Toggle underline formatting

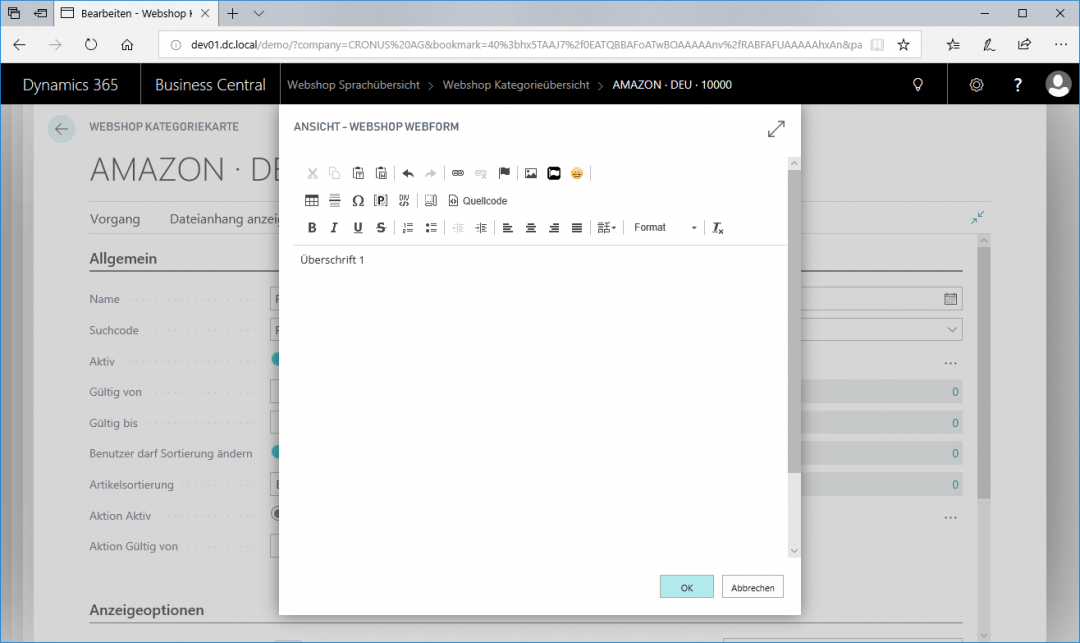pos(358,228)
